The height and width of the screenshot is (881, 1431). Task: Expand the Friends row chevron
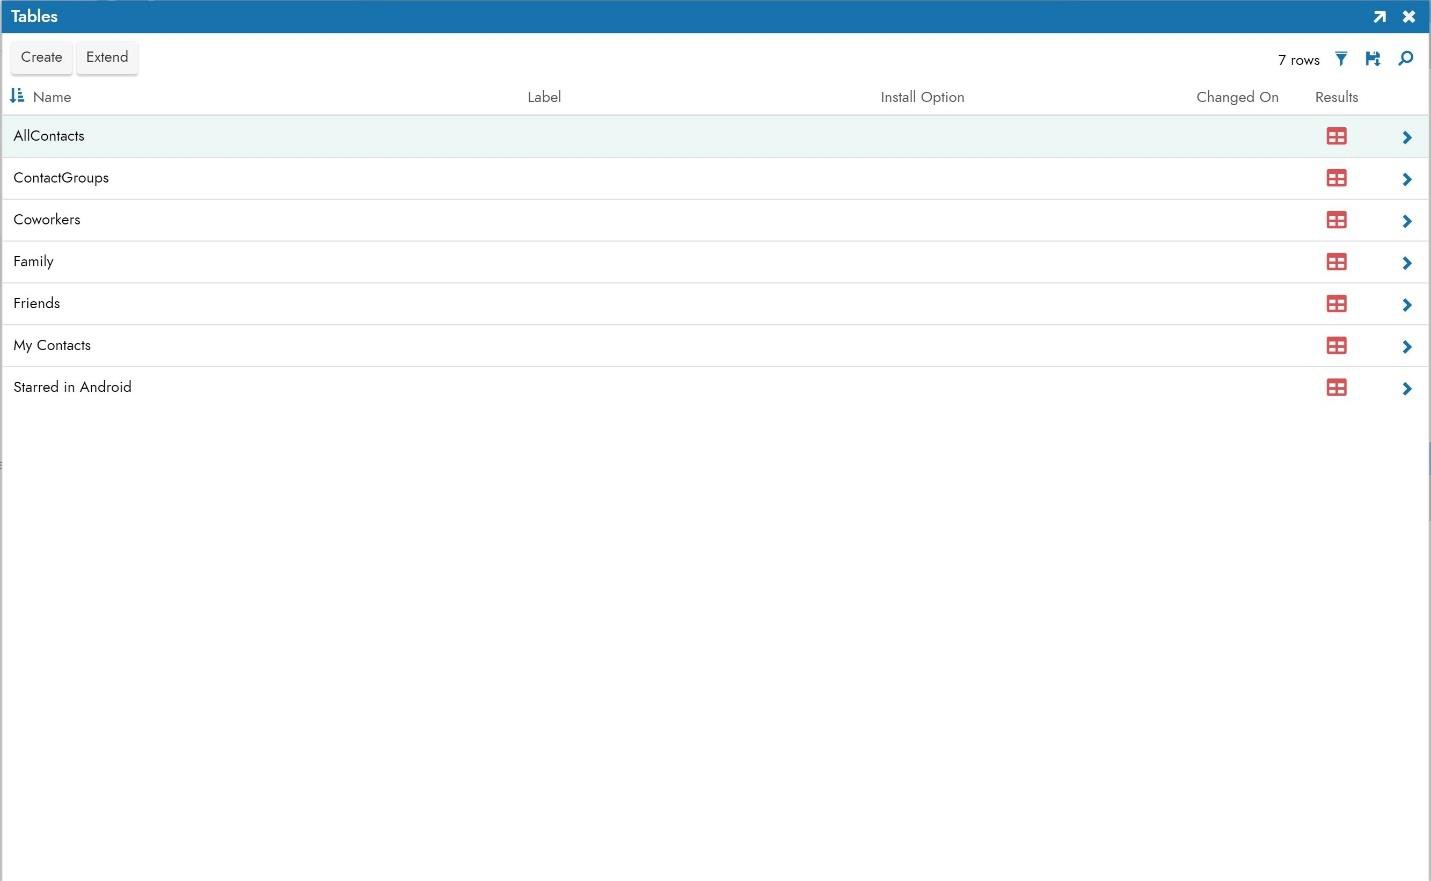click(x=1407, y=305)
